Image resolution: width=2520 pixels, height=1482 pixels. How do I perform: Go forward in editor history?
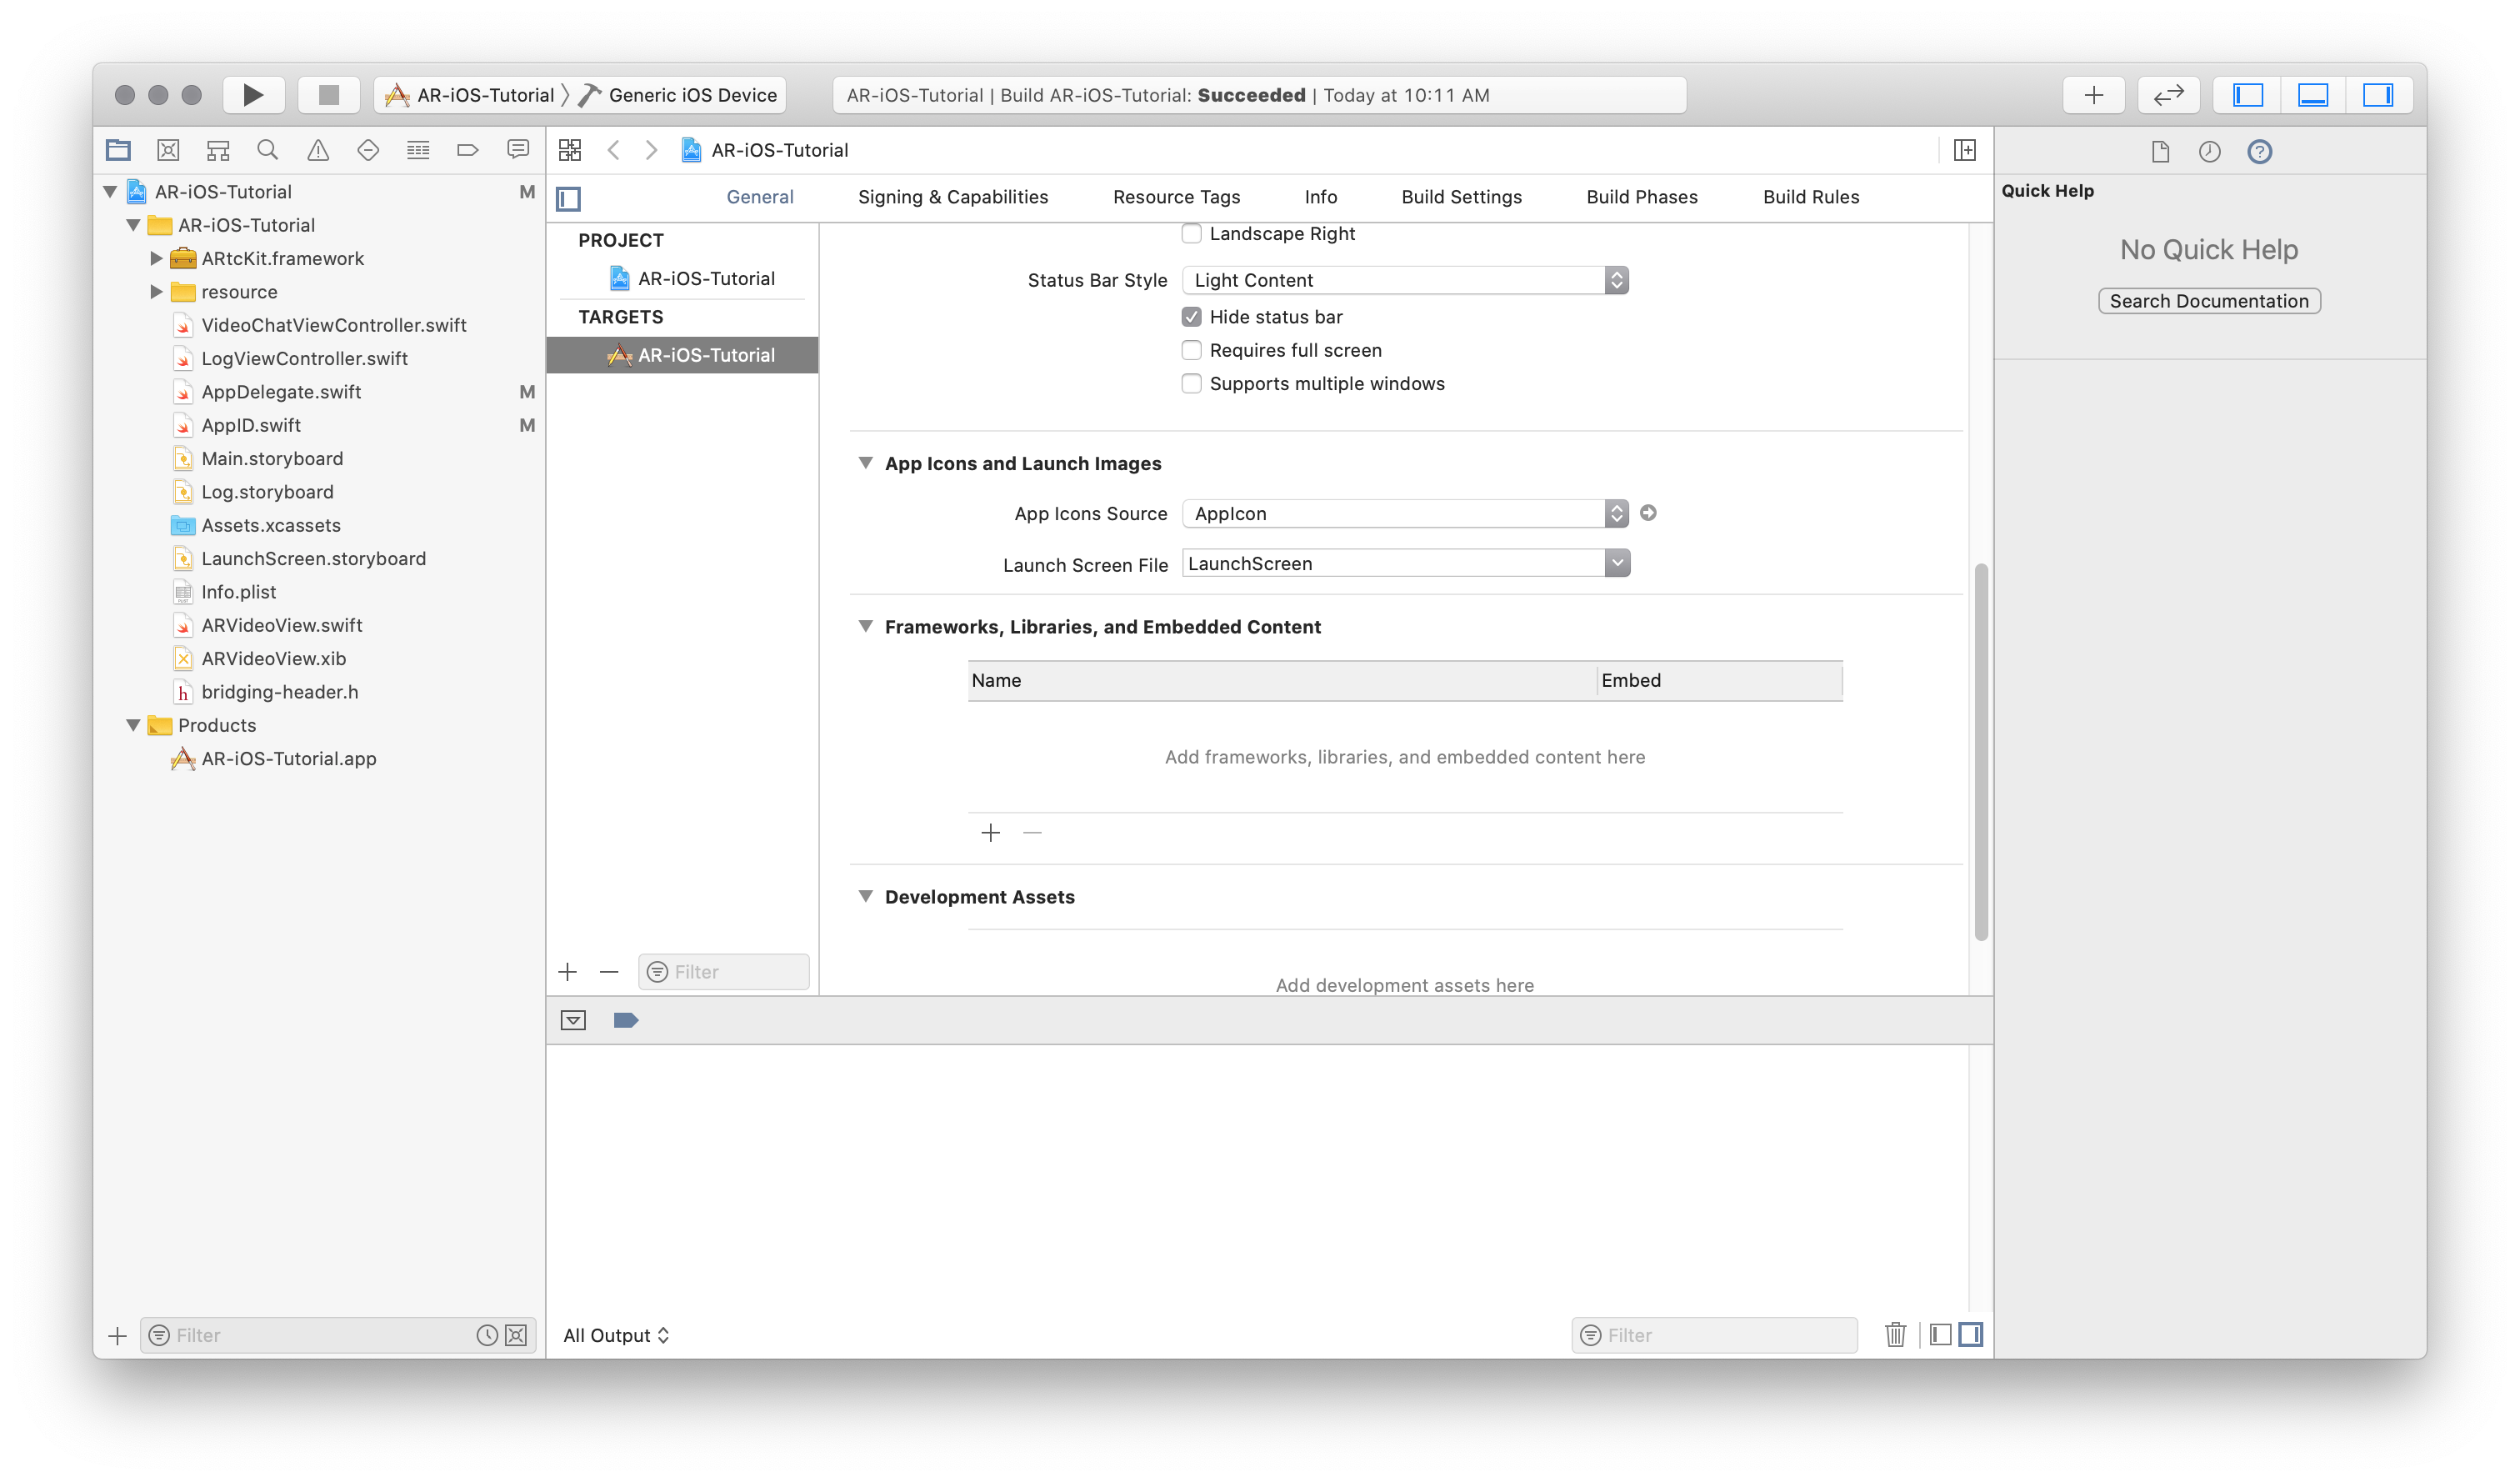(x=652, y=150)
